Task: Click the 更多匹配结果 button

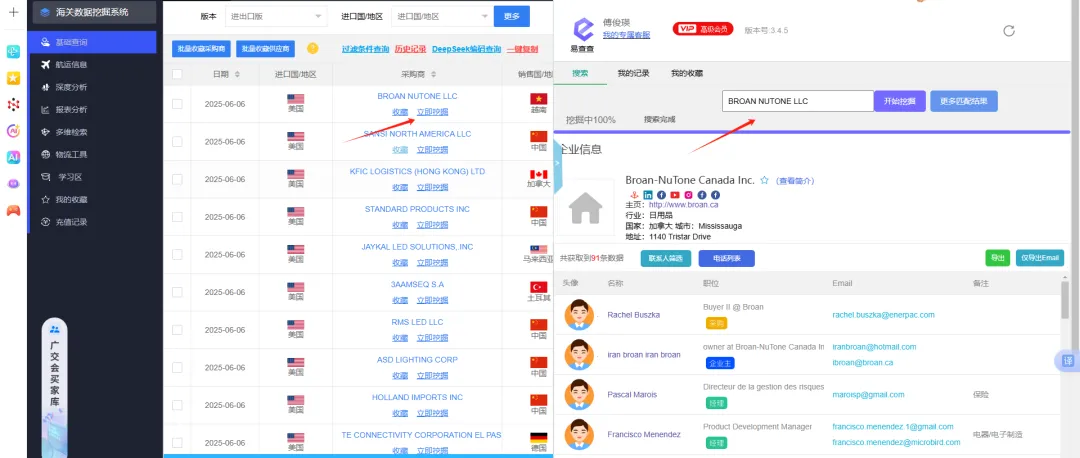Action: [x=964, y=101]
